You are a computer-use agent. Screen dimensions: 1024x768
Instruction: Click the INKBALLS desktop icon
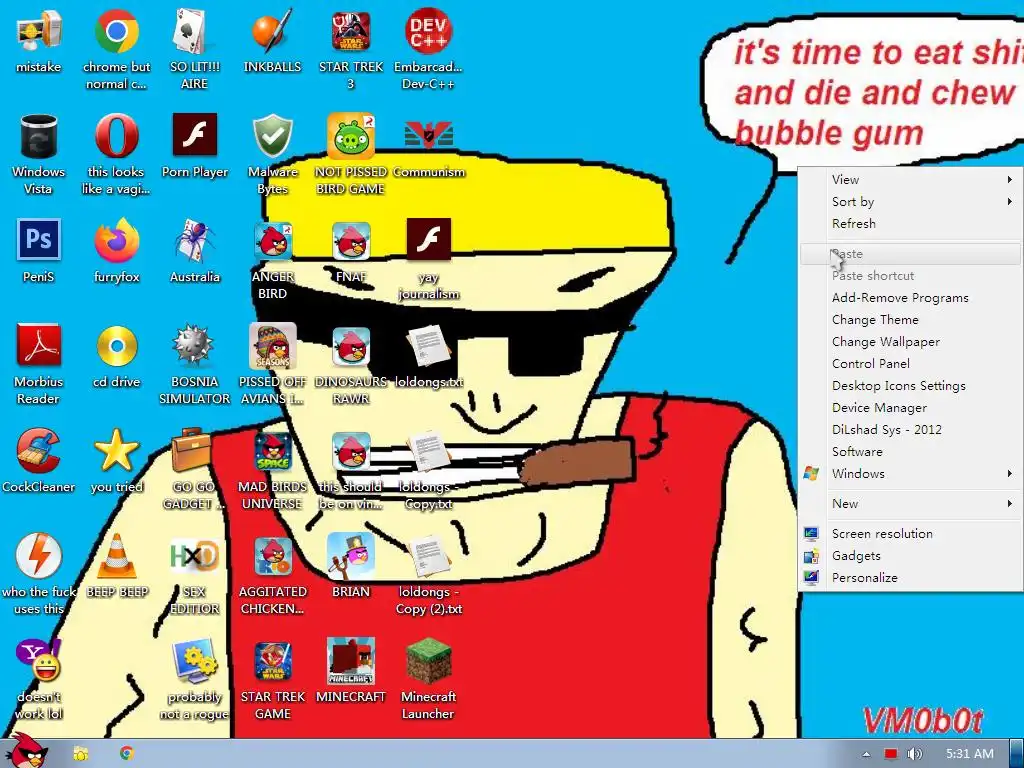tap(272, 41)
